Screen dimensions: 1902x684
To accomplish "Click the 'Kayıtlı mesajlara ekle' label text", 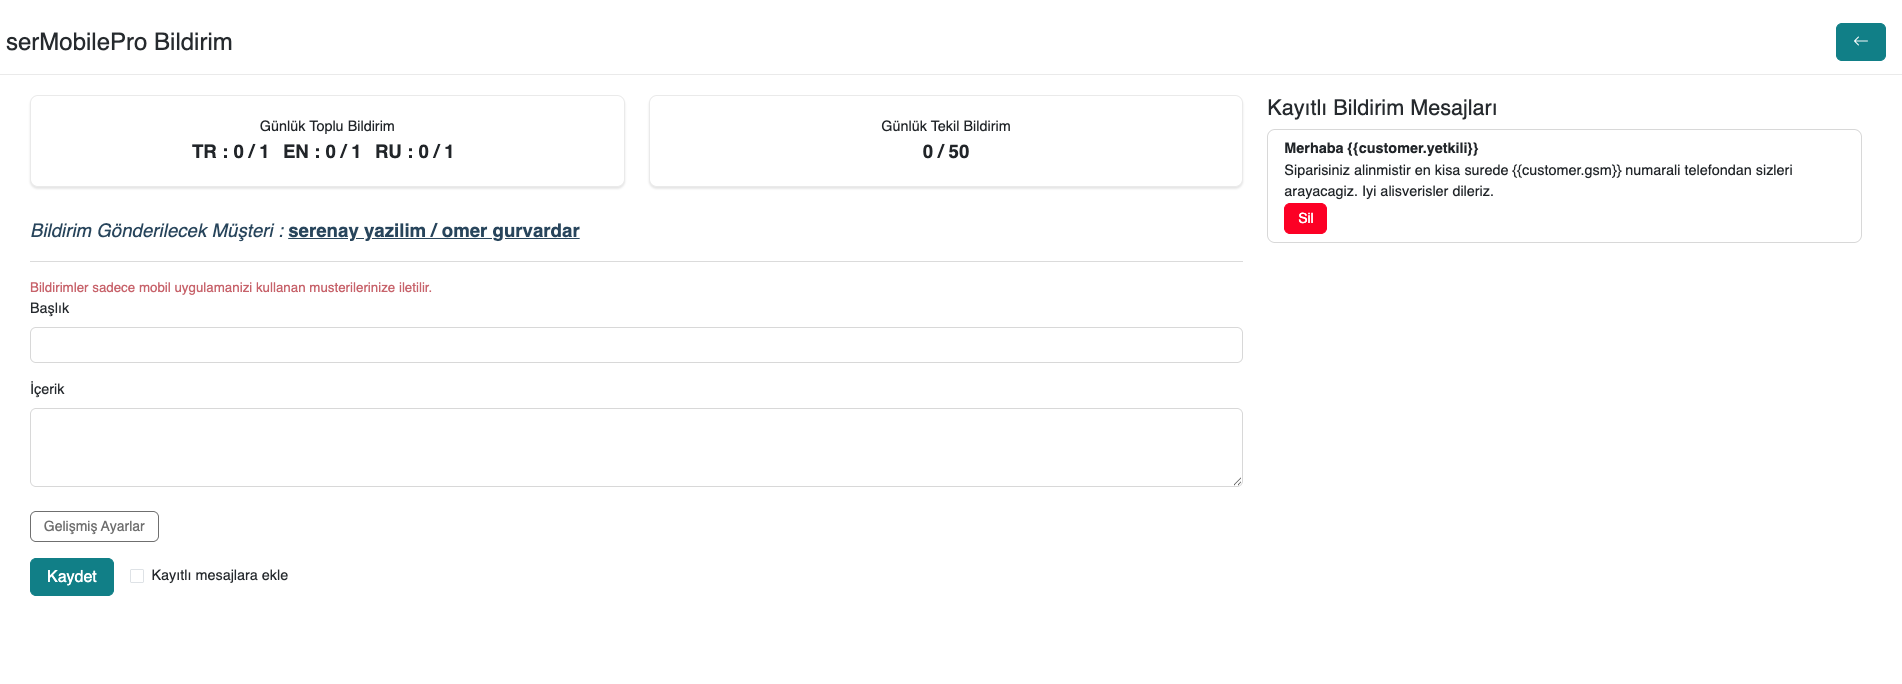I will (x=219, y=576).
